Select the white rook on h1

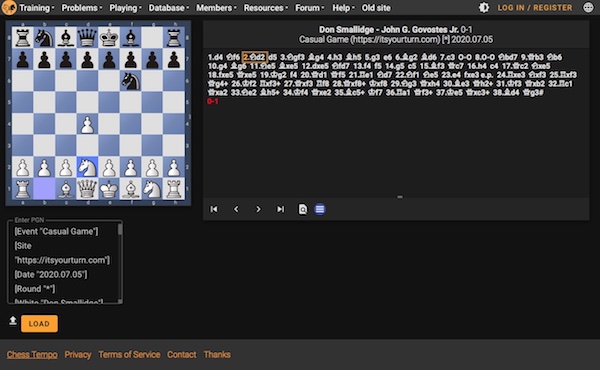[x=174, y=189]
